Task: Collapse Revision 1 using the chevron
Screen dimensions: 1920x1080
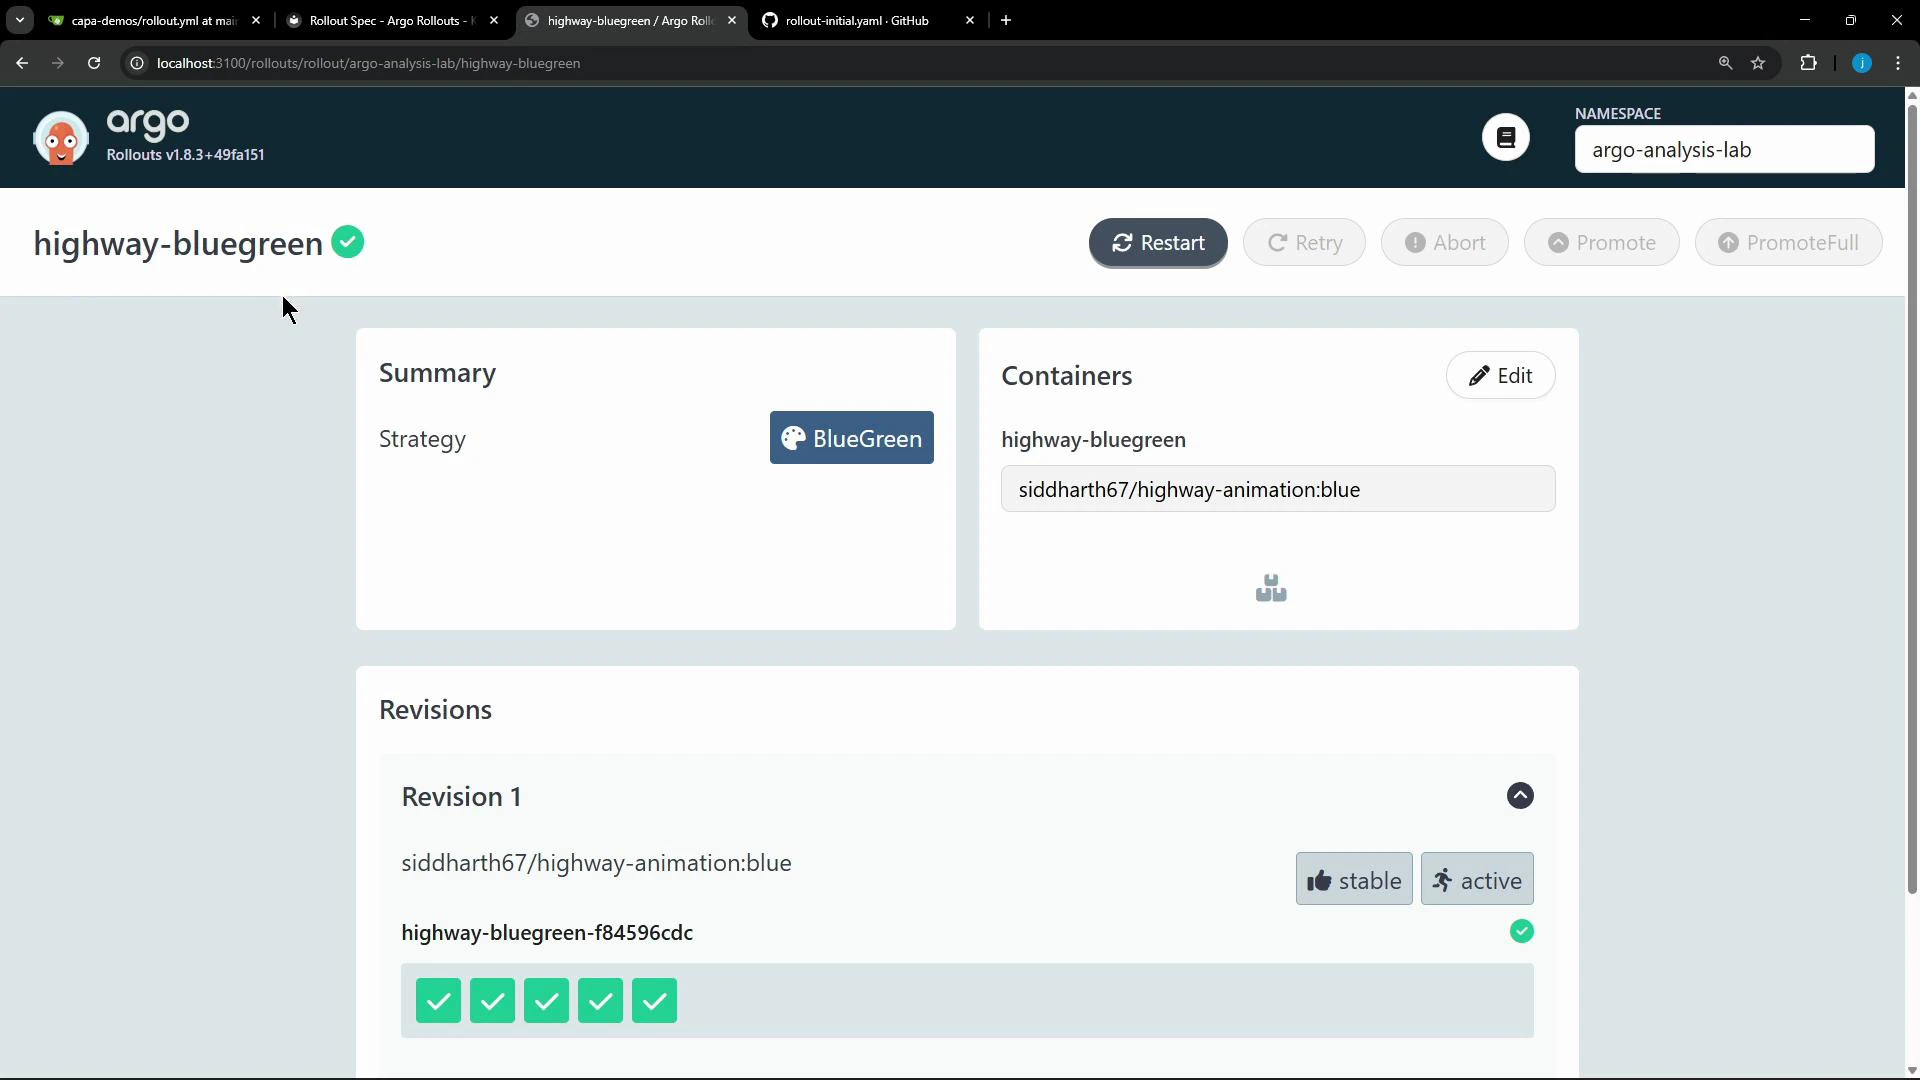Action: pyautogui.click(x=1520, y=796)
